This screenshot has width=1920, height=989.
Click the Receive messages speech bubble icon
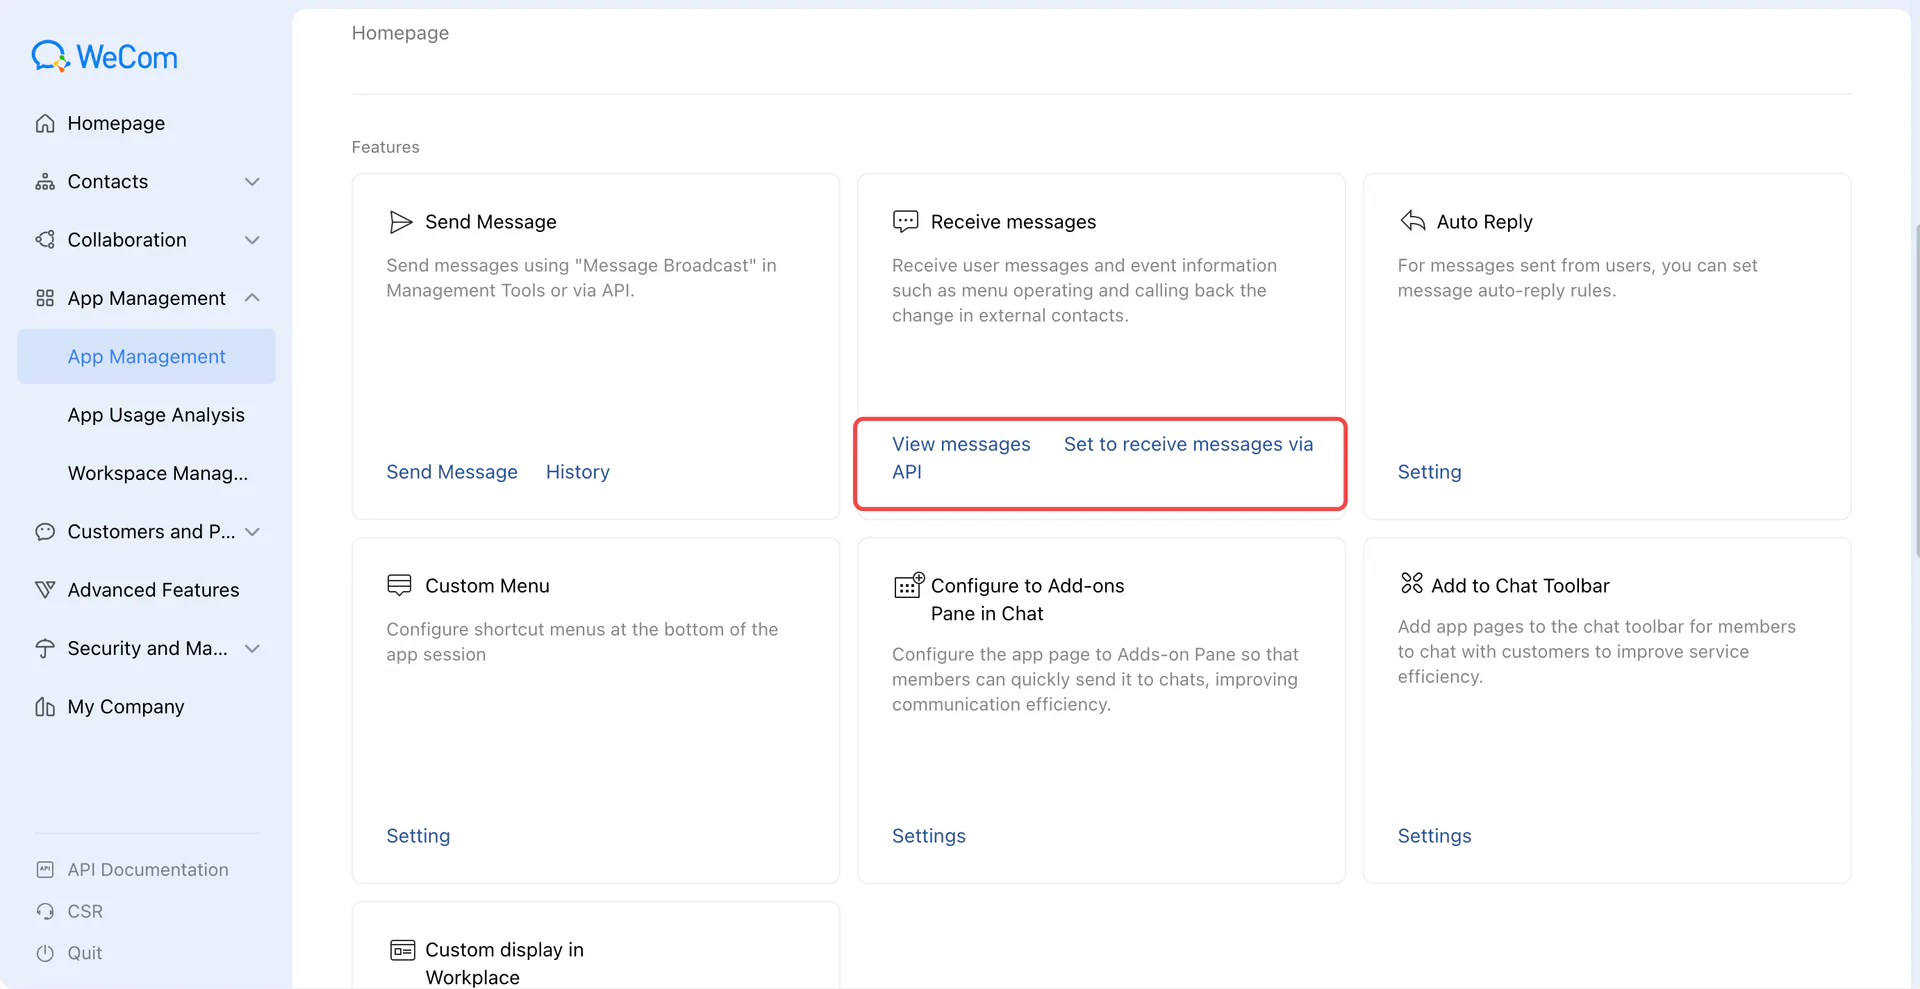[x=906, y=222]
